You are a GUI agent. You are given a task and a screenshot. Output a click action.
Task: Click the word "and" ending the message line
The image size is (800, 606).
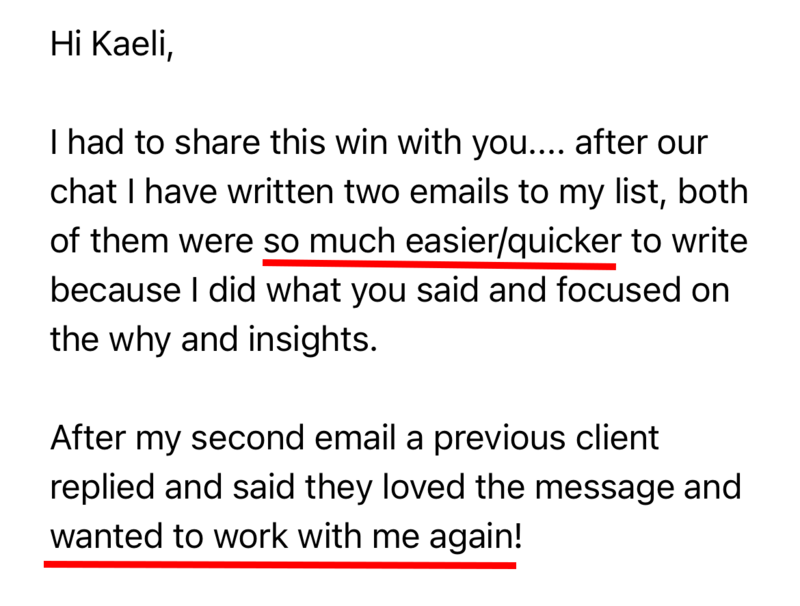click(712, 487)
